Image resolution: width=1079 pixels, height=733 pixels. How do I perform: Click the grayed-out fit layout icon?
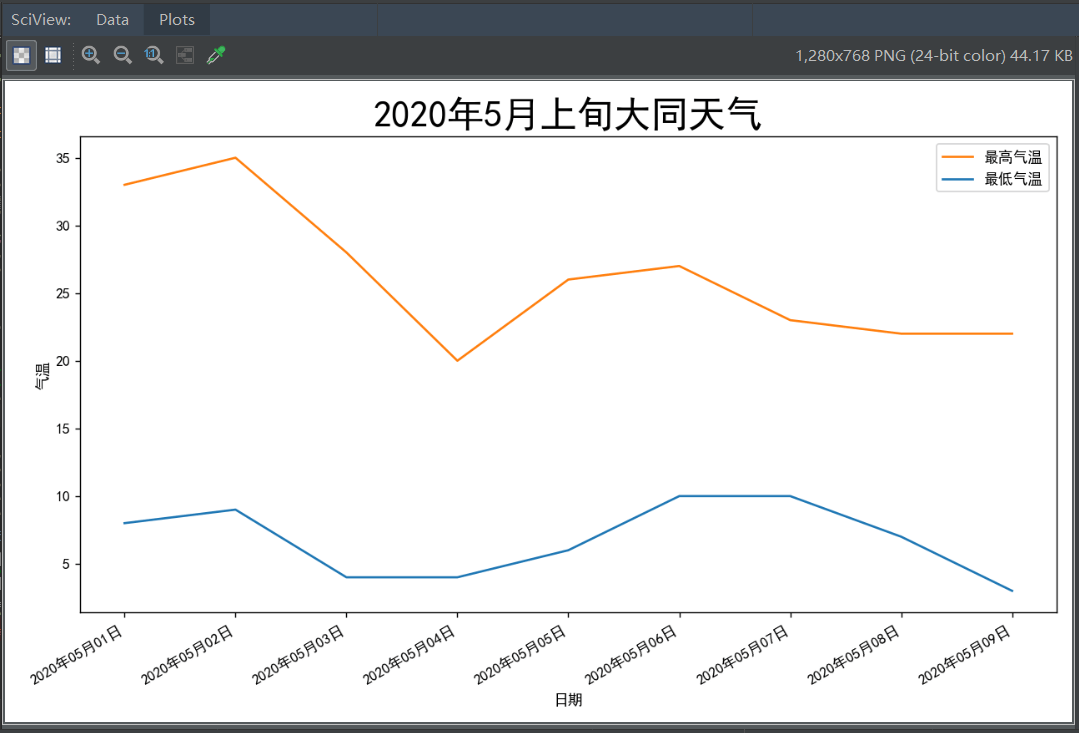point(185,55)
